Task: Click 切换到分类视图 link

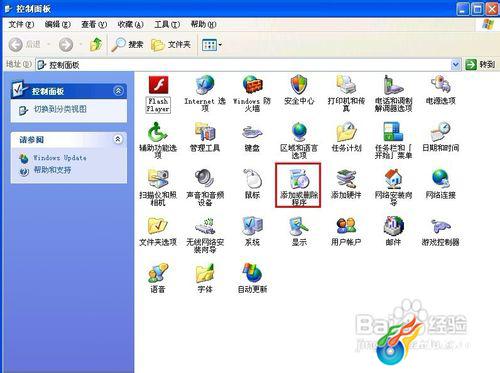Action: click(x=60, y=109)
